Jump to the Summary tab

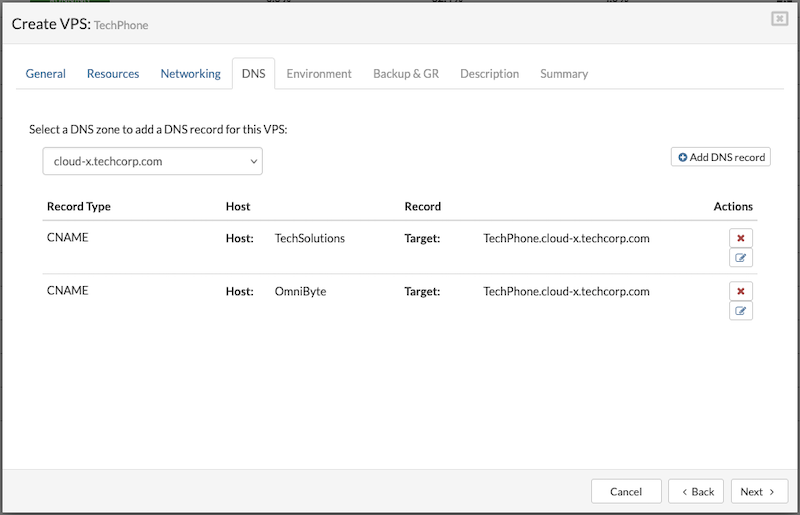(564, 74)
